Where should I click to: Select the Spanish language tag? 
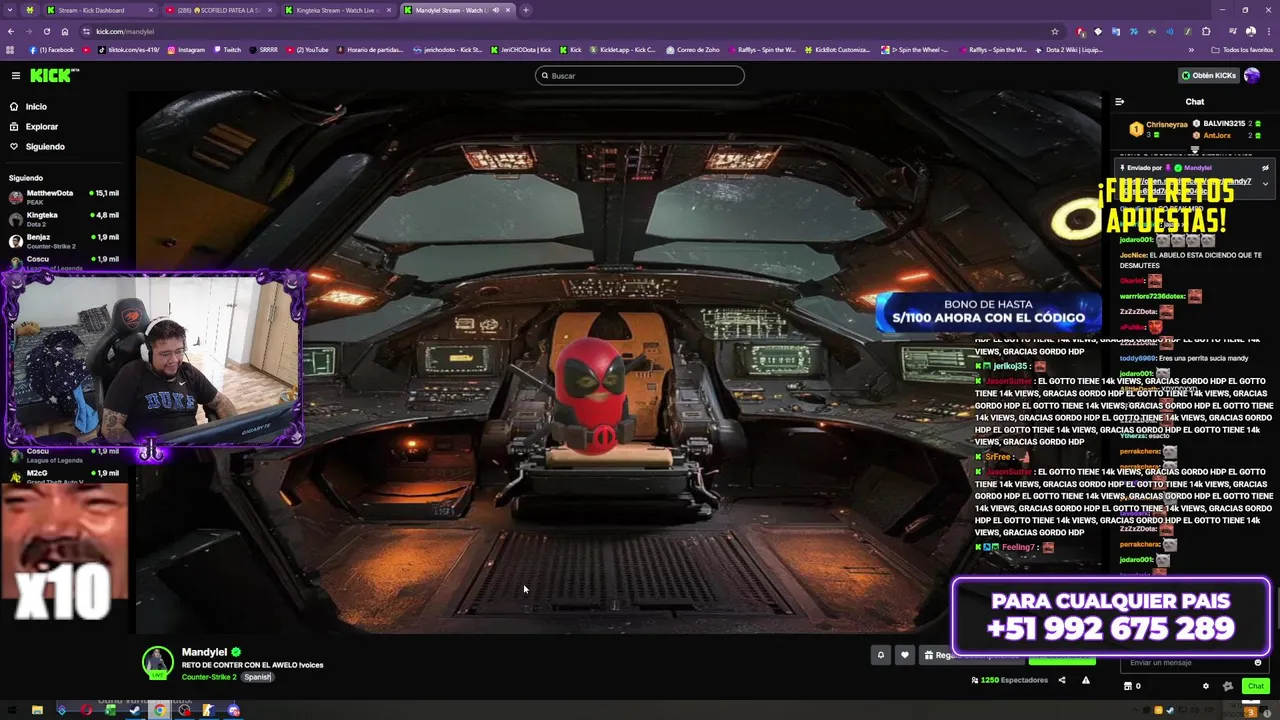click(258, 677)
